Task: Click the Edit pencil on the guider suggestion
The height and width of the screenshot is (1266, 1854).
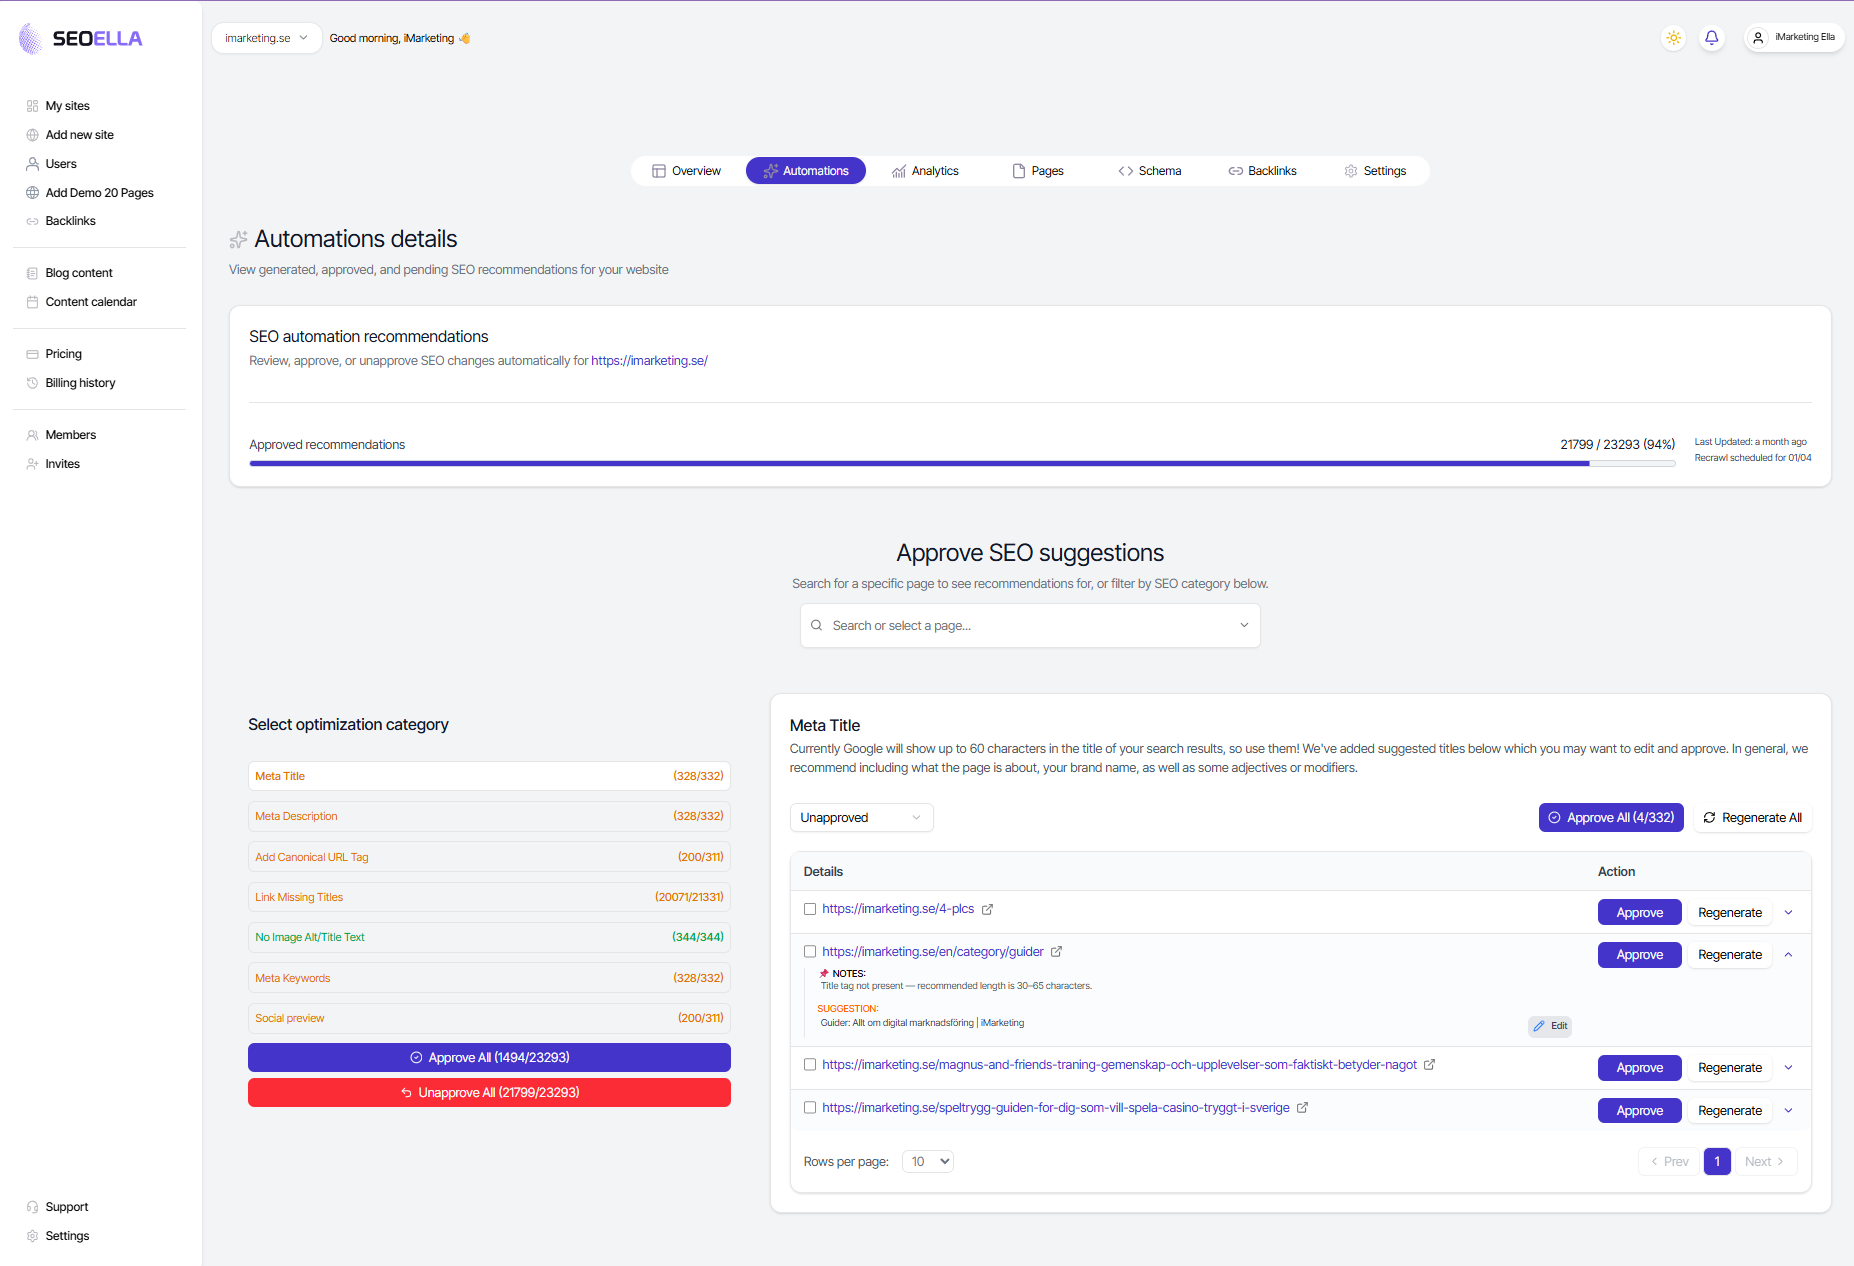Action: [1549, 1026]
